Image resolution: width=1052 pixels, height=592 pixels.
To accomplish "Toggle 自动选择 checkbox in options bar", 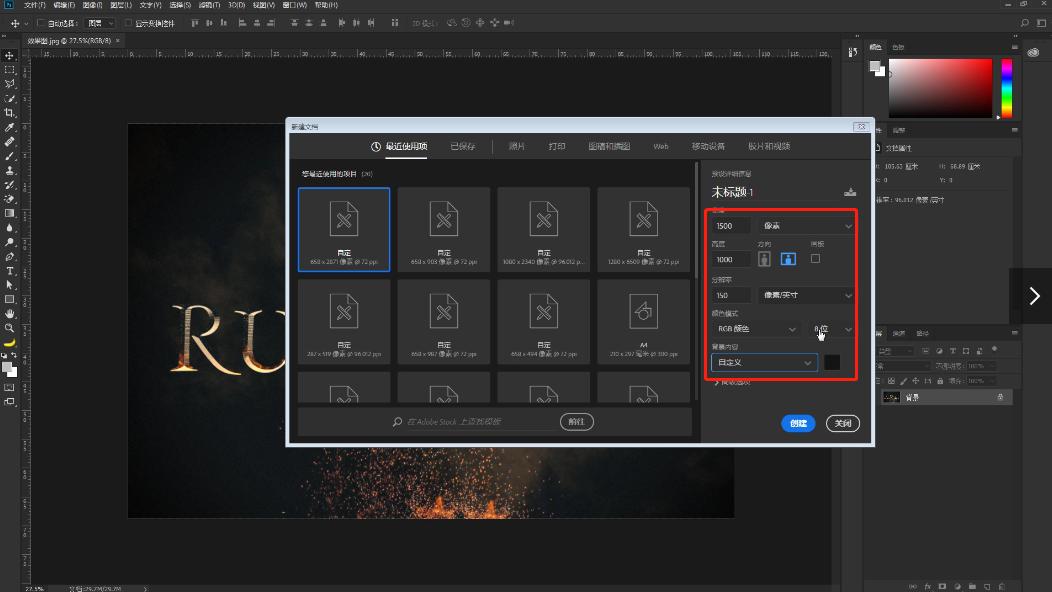I will point(41,23).
